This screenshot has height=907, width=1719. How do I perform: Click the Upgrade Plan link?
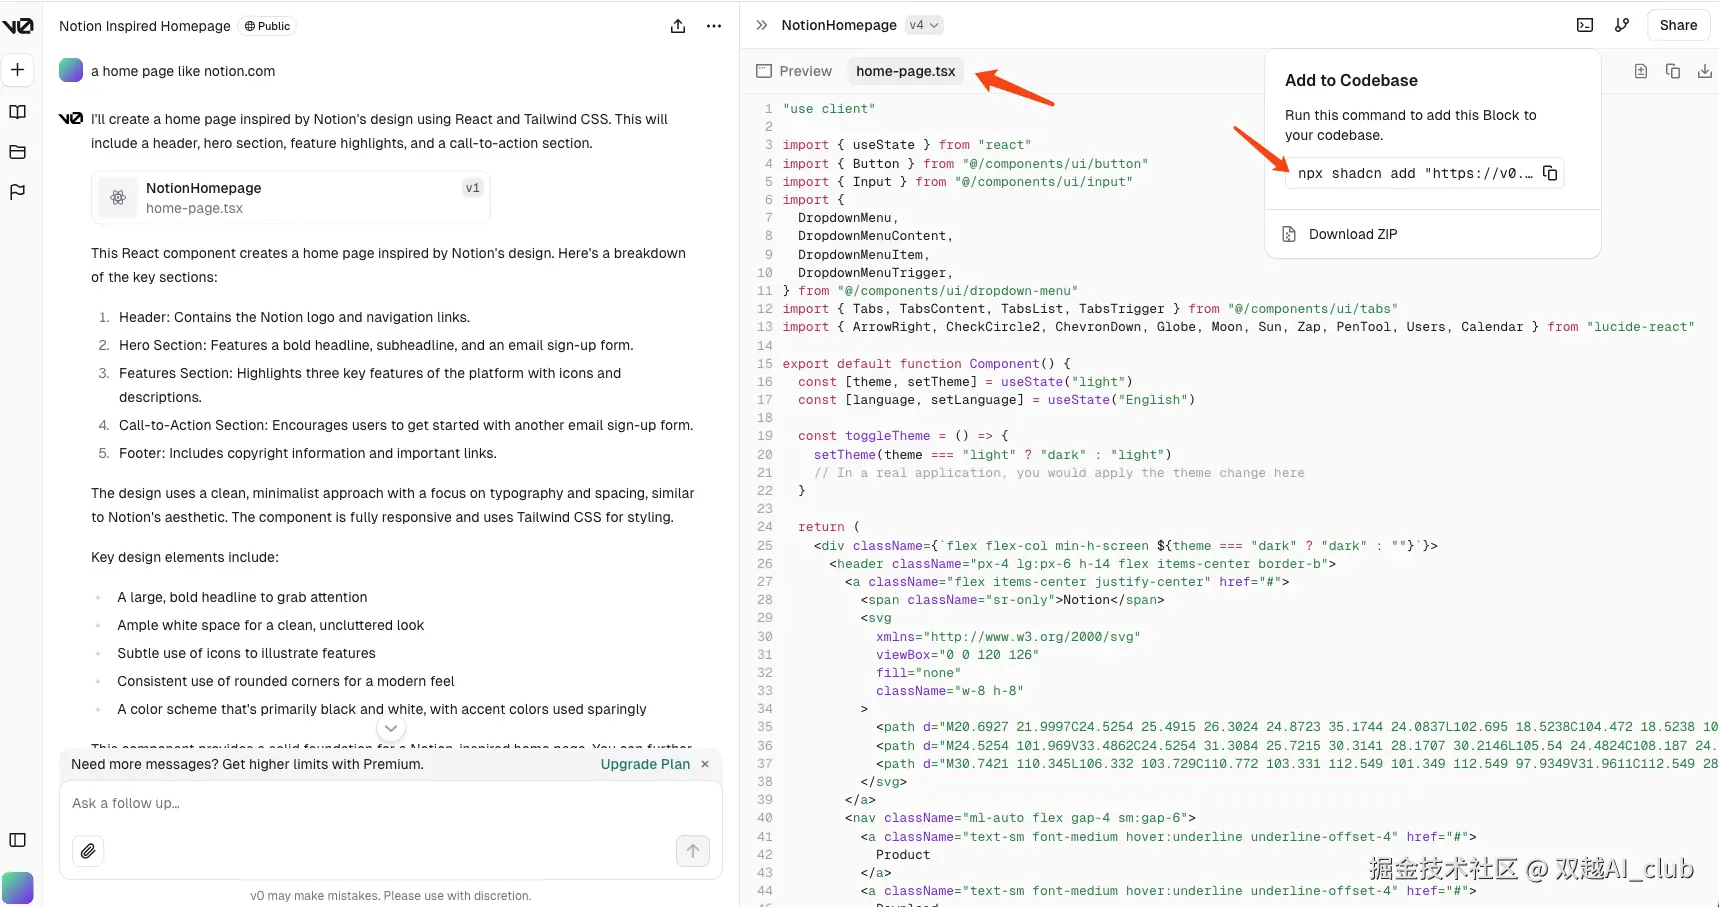(645, 764)
